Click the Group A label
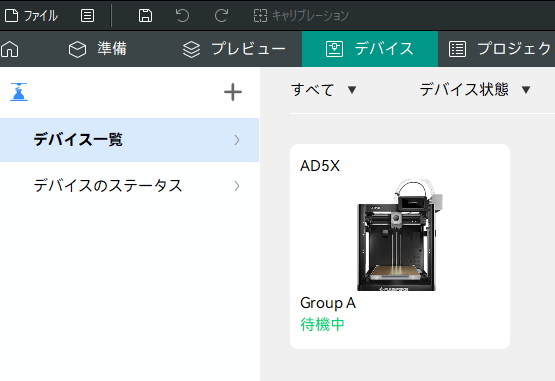The height and width of the screenshot is (381, 555). point(328,303)
